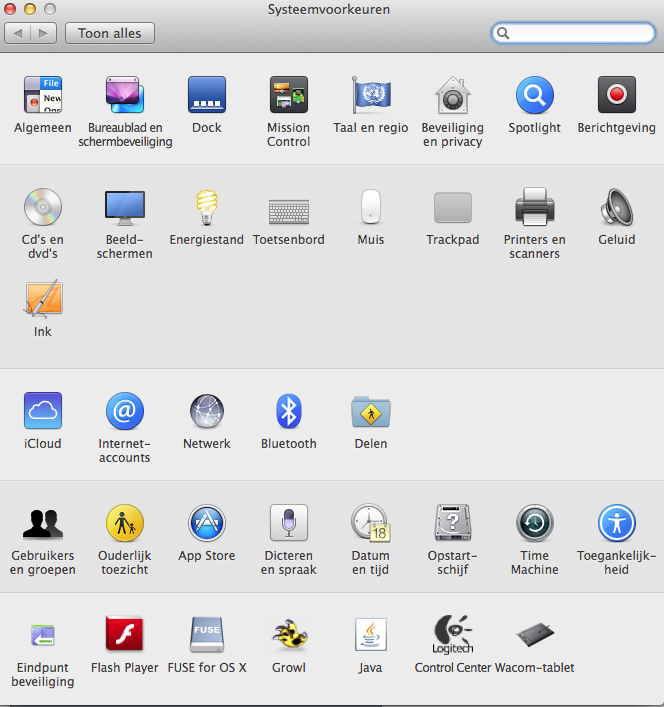Open Berichtgeving preferences

617,95
